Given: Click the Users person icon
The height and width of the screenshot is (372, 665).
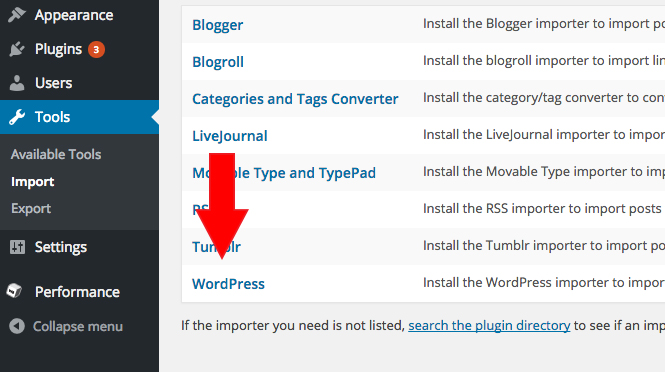Looking at the screenshot, I should pos(17,83).
